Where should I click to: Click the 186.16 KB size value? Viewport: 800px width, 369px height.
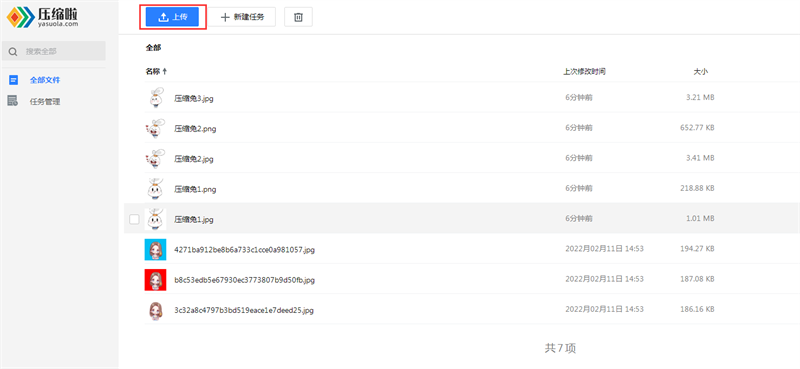[x=697, y=309]
